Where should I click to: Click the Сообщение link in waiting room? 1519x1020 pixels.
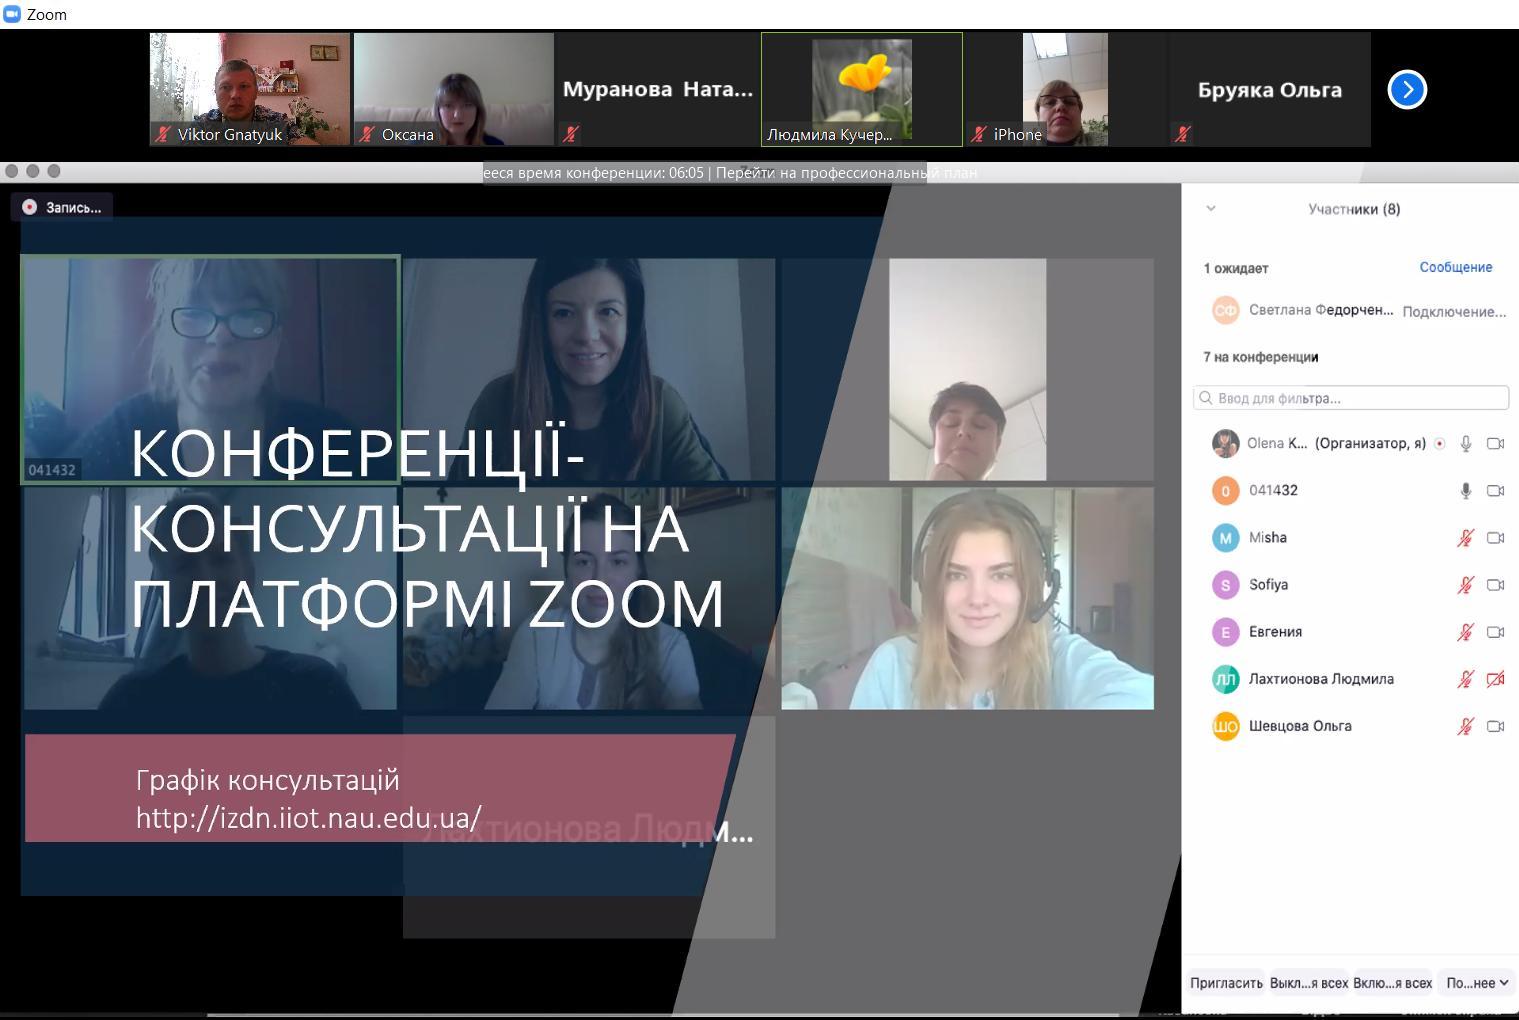[1455, 267]
